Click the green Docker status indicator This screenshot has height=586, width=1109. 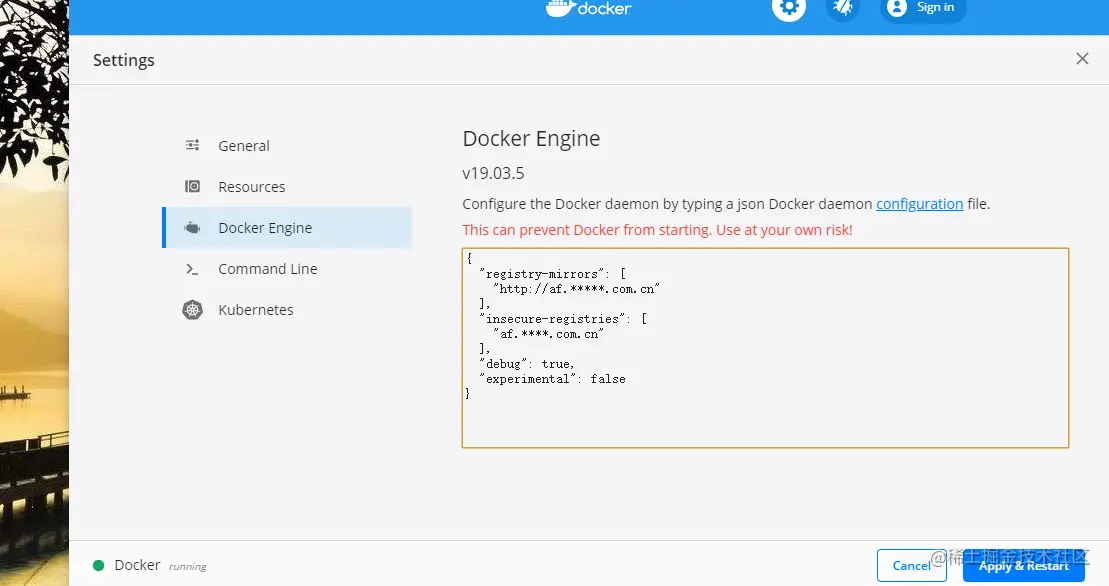point(98,566)
